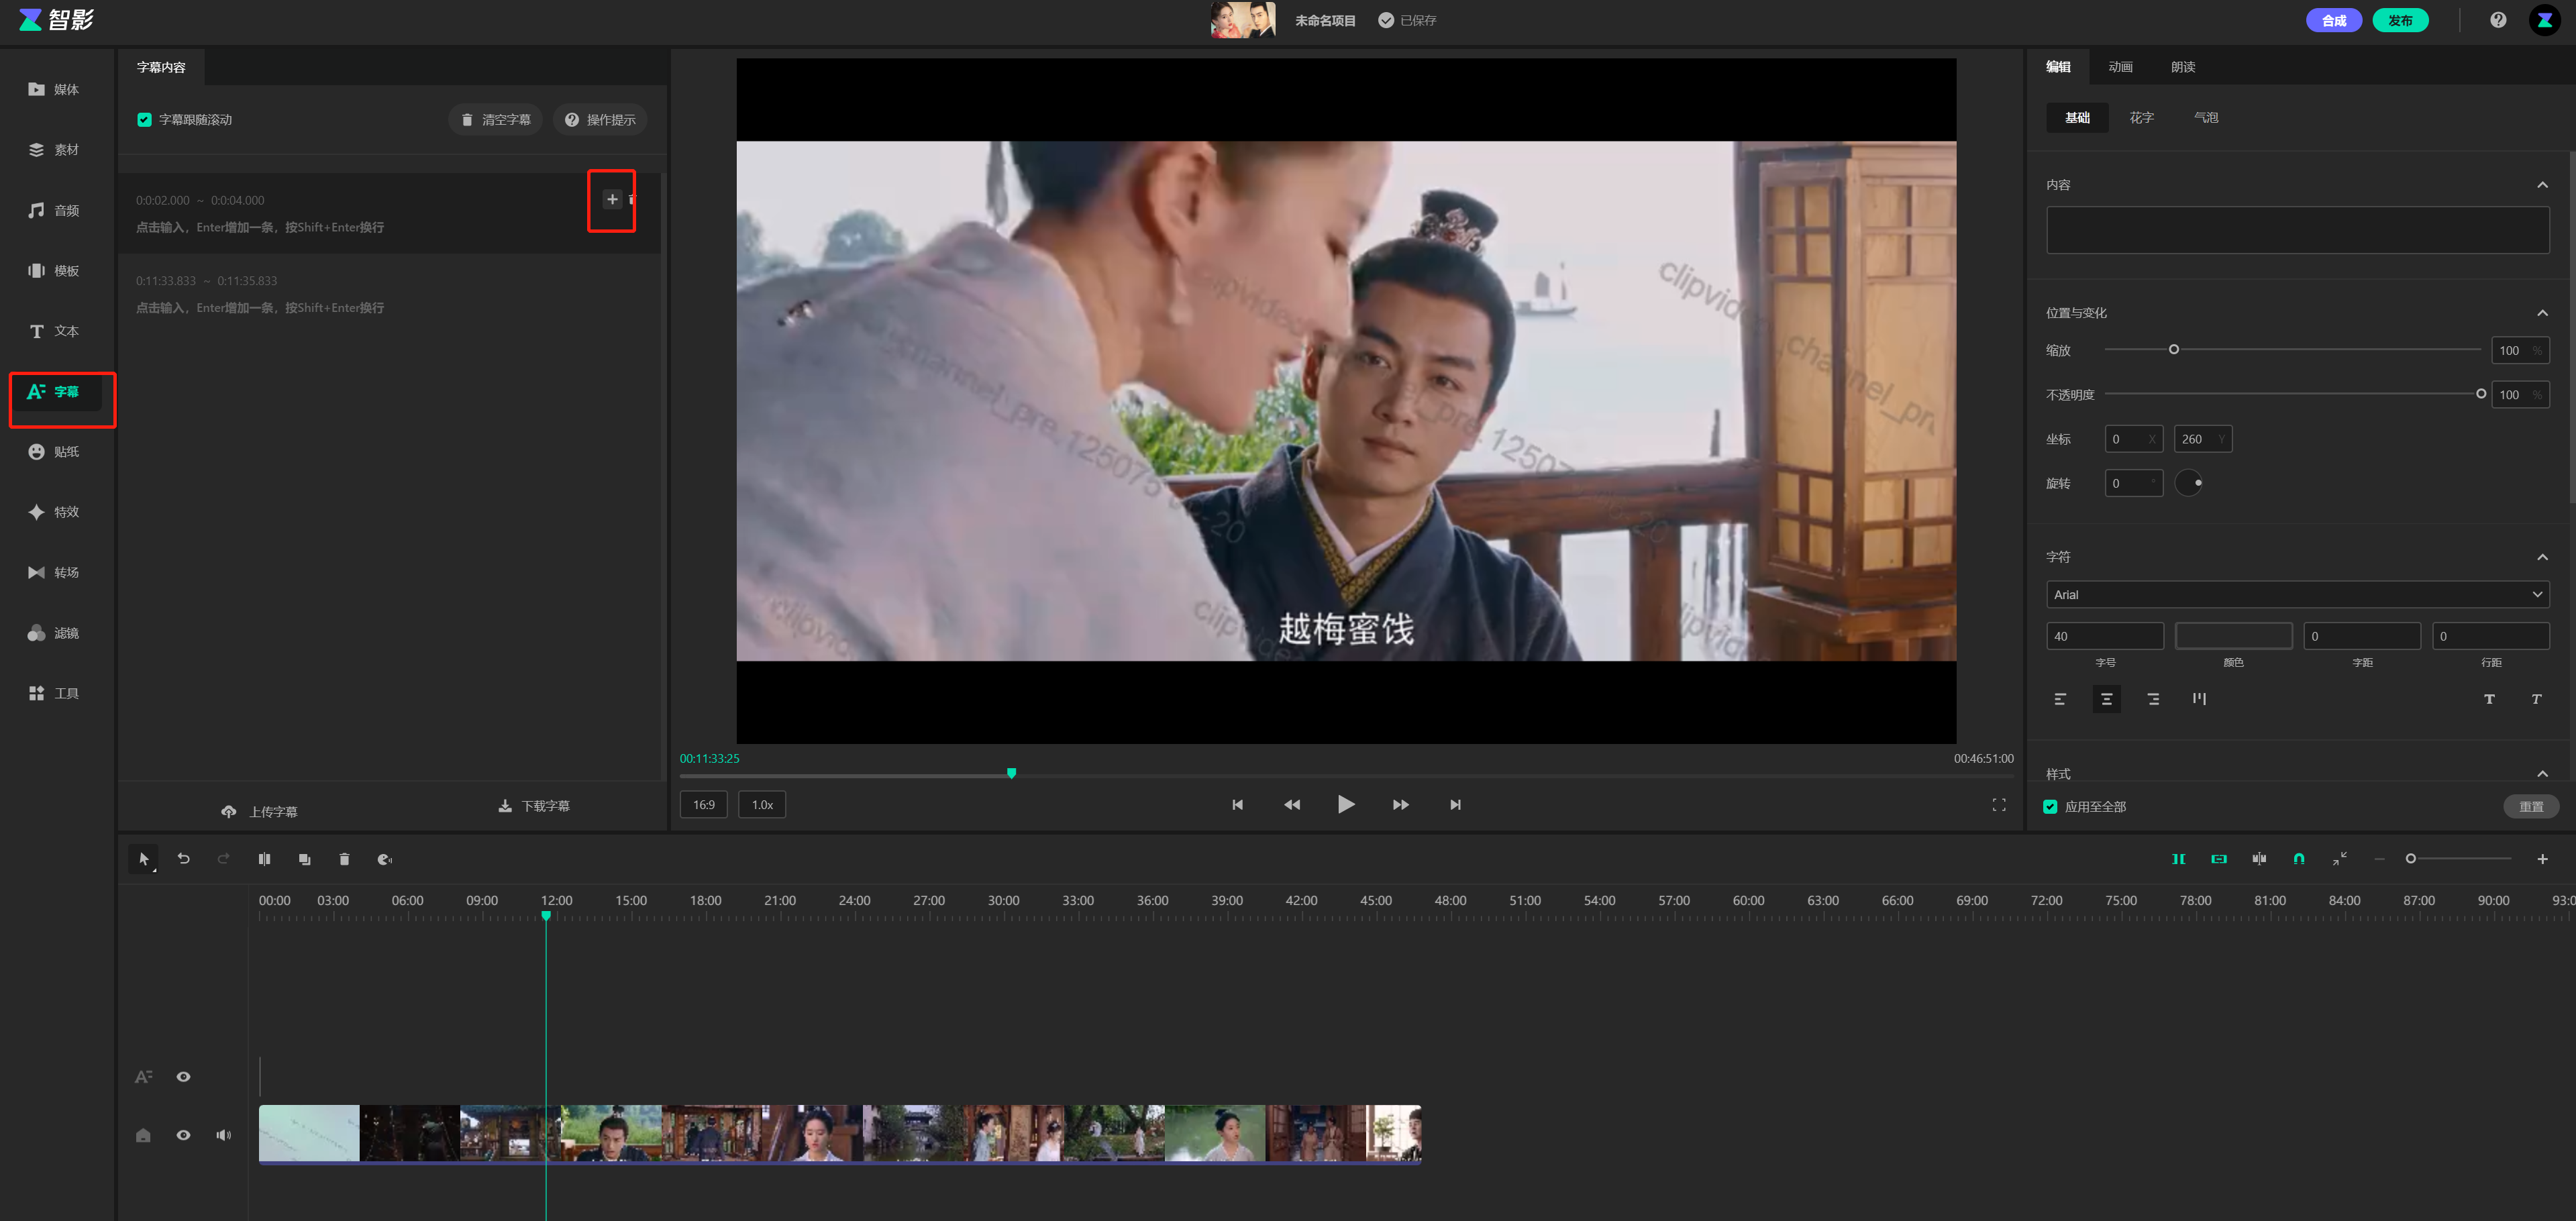Undo the last action
Viewport: 2576px width, 1221px height.
(x=184, y=859)
